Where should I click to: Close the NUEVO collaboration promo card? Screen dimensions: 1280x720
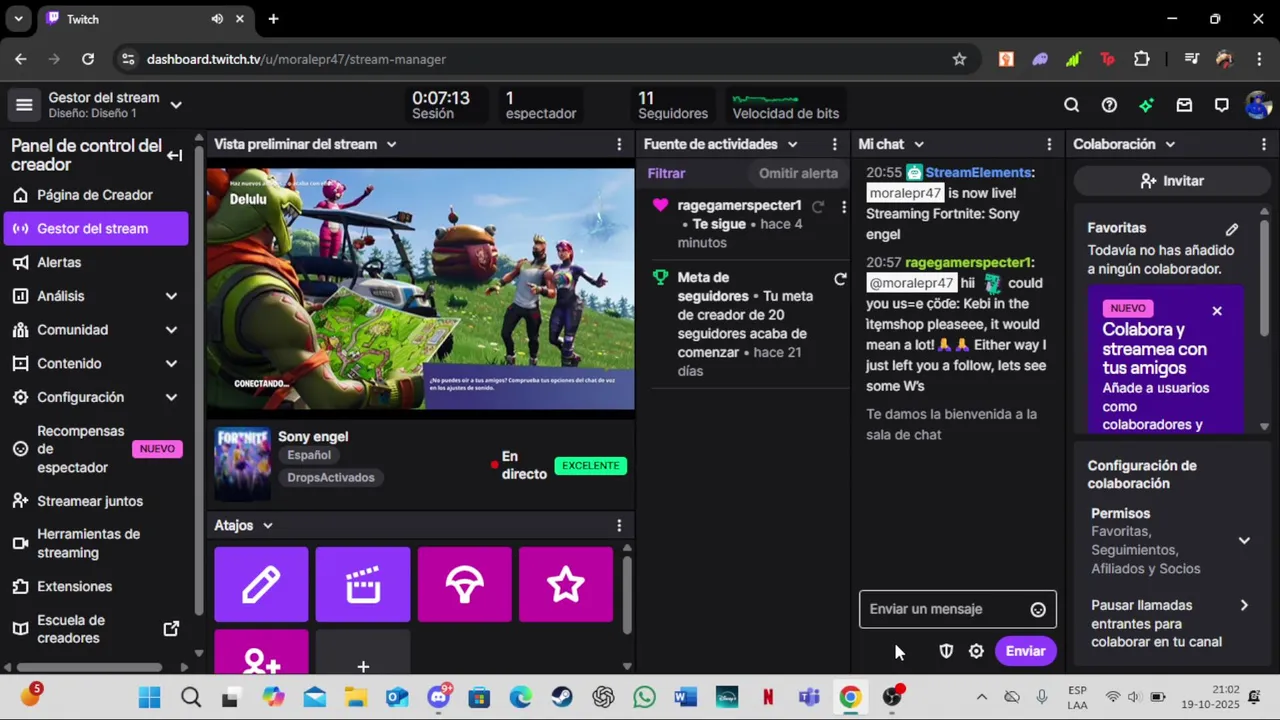point(1217,311)
